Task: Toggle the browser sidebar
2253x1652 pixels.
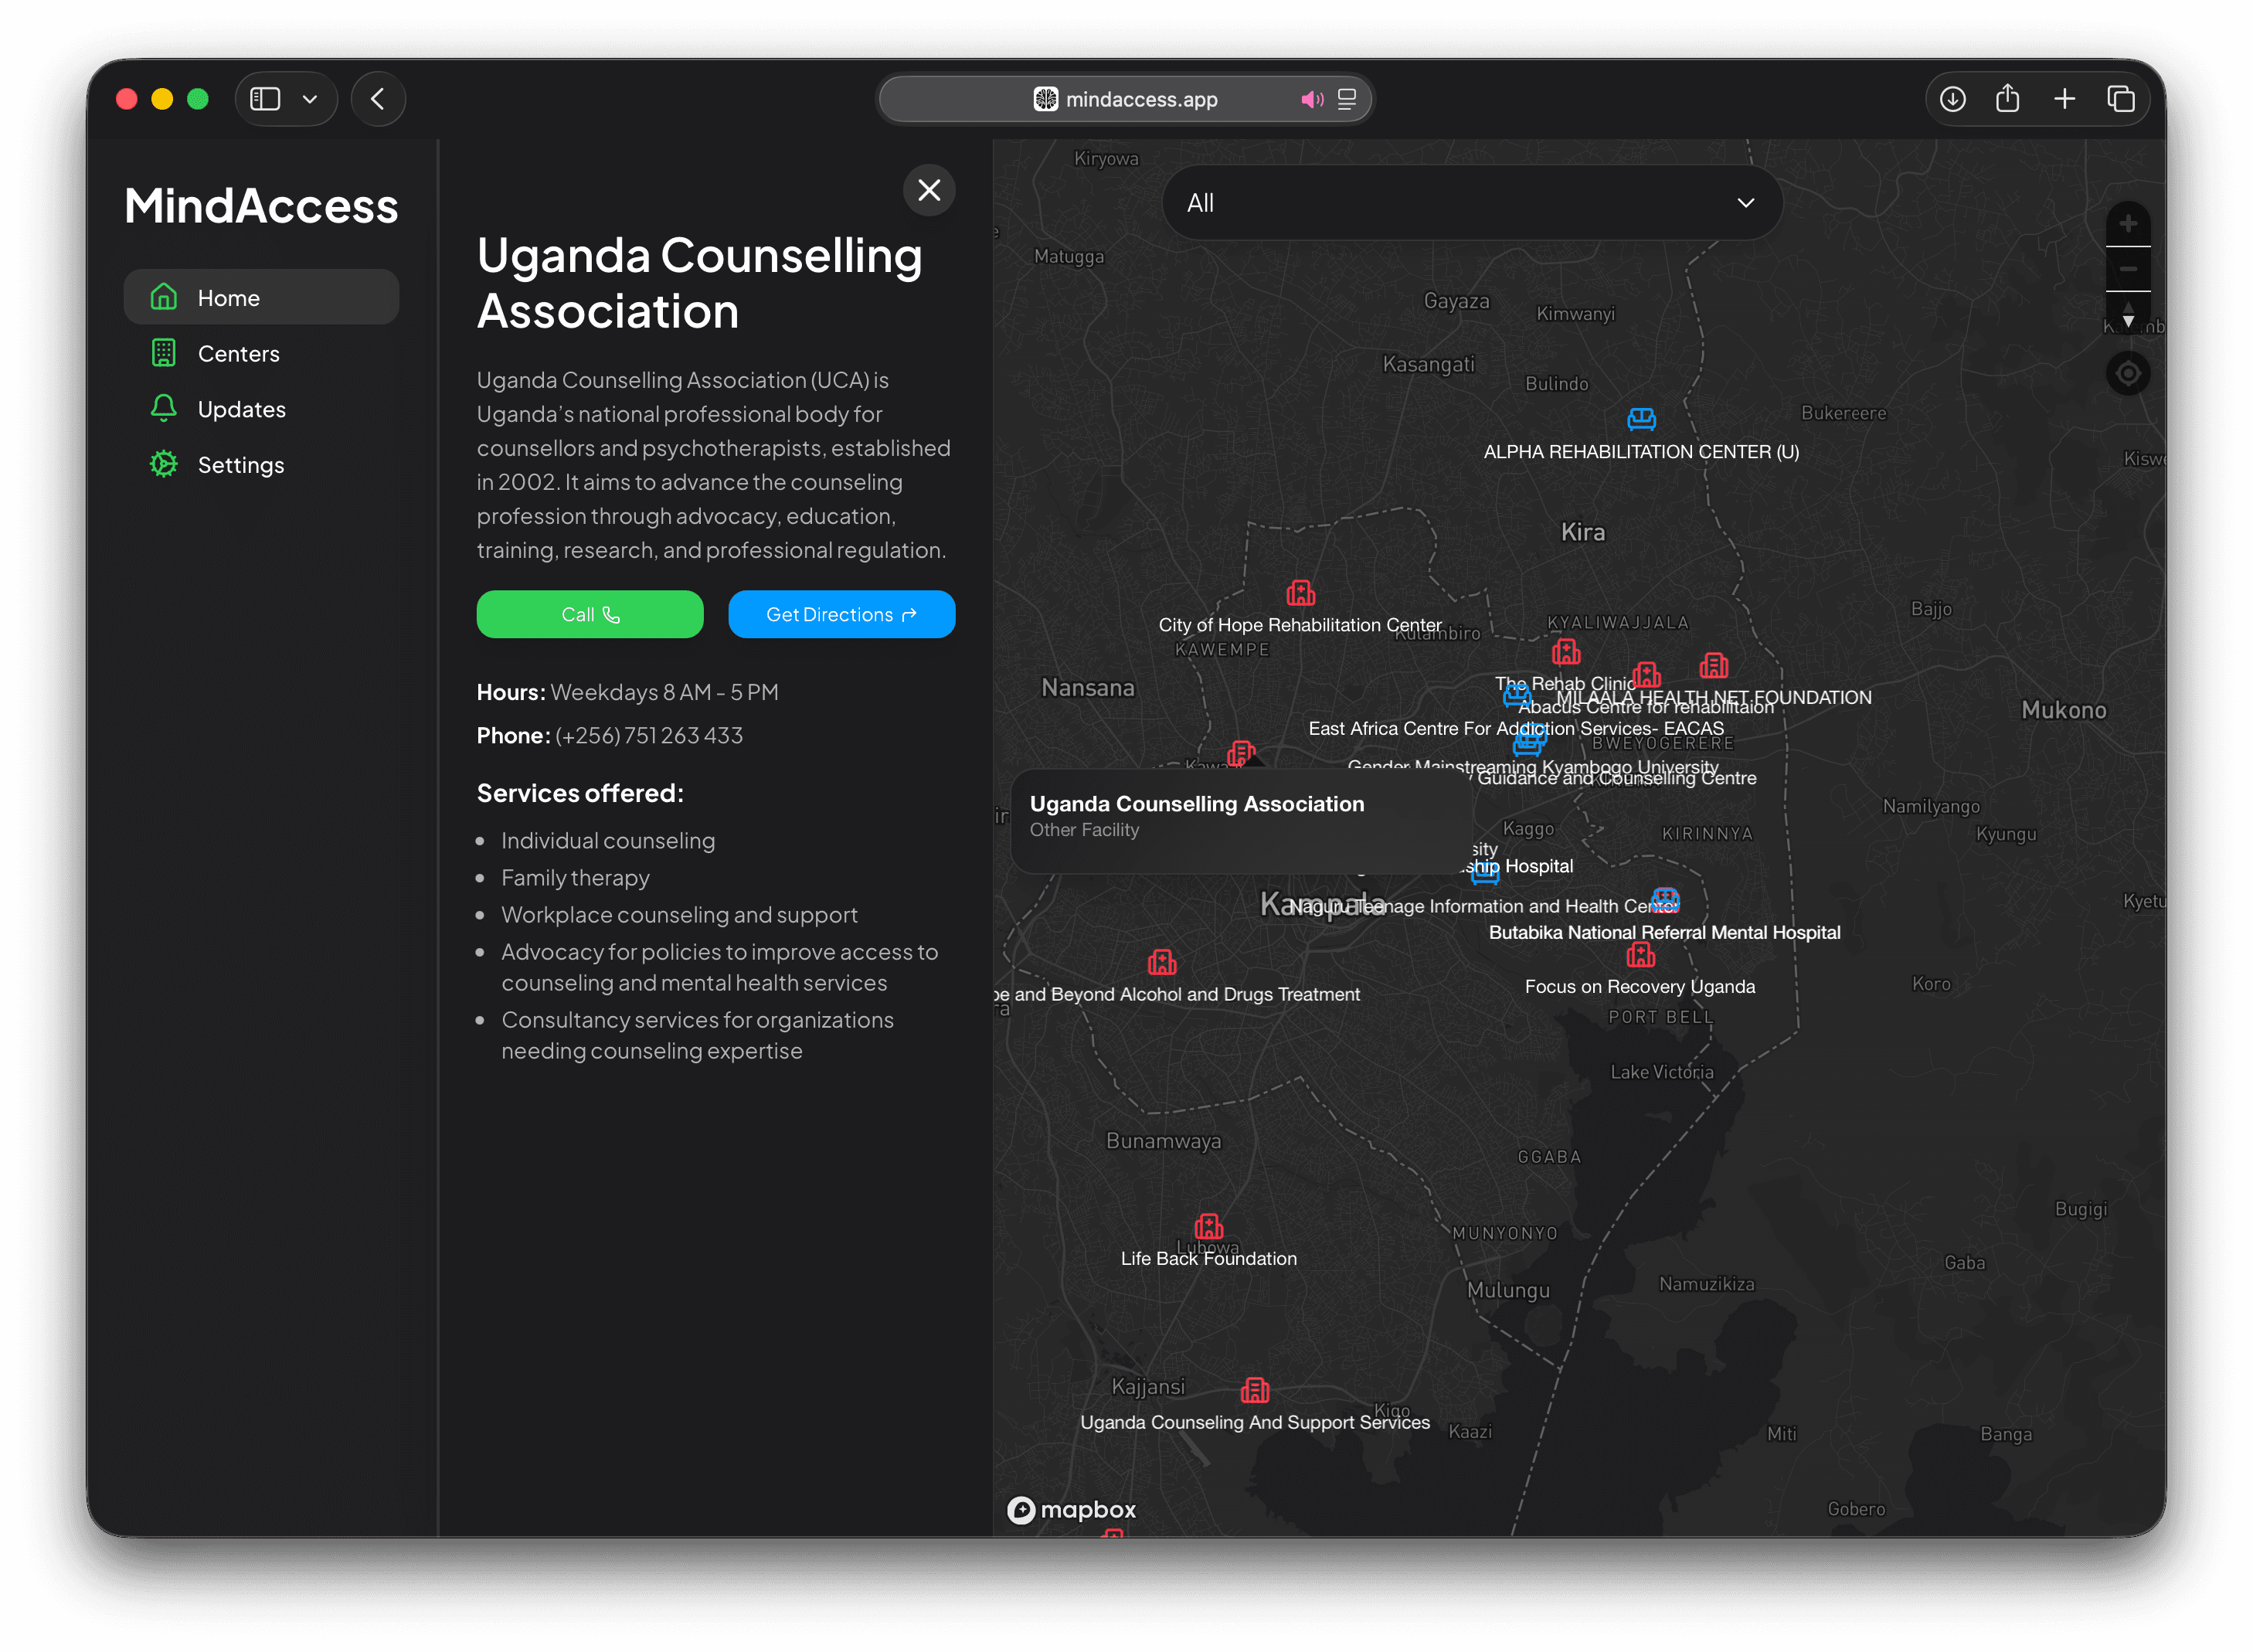Action: click(x=265, y=99)
